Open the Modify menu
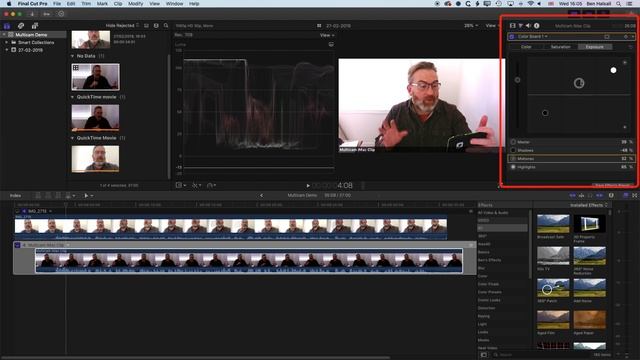This screenshot has height=360, width=640. (x=136, y=4)
